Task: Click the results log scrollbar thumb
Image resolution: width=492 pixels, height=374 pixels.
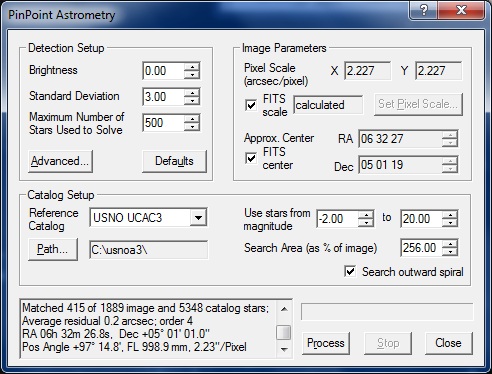Action: click(x=284, y=332)
